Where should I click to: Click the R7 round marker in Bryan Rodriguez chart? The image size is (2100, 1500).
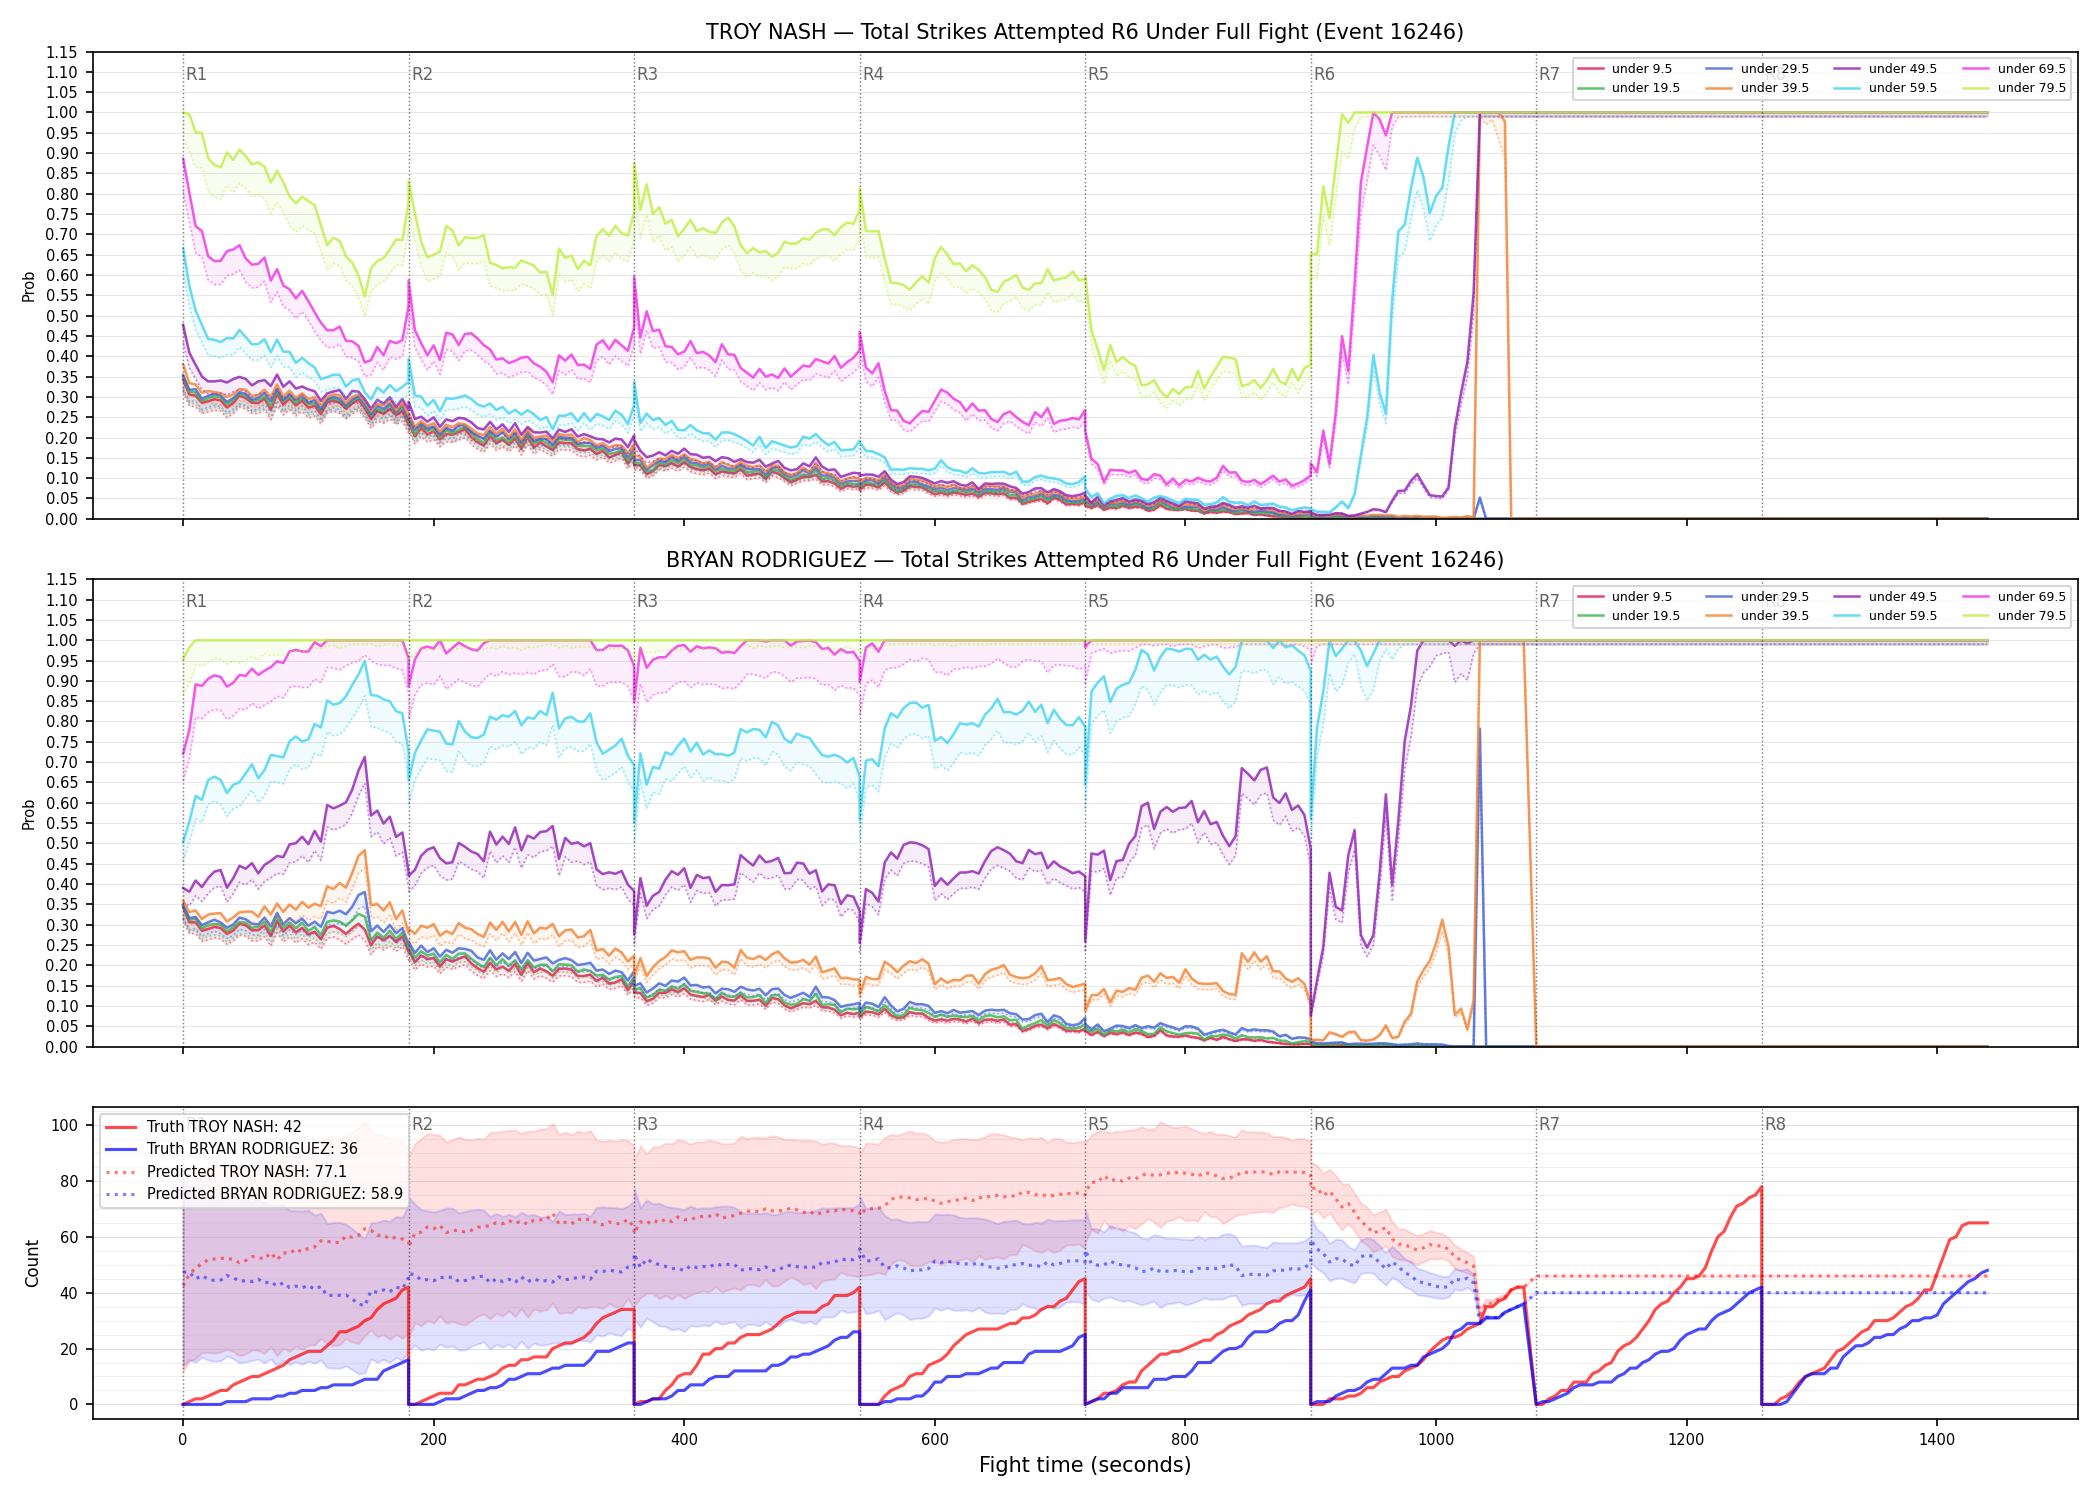coord(1549,601)
